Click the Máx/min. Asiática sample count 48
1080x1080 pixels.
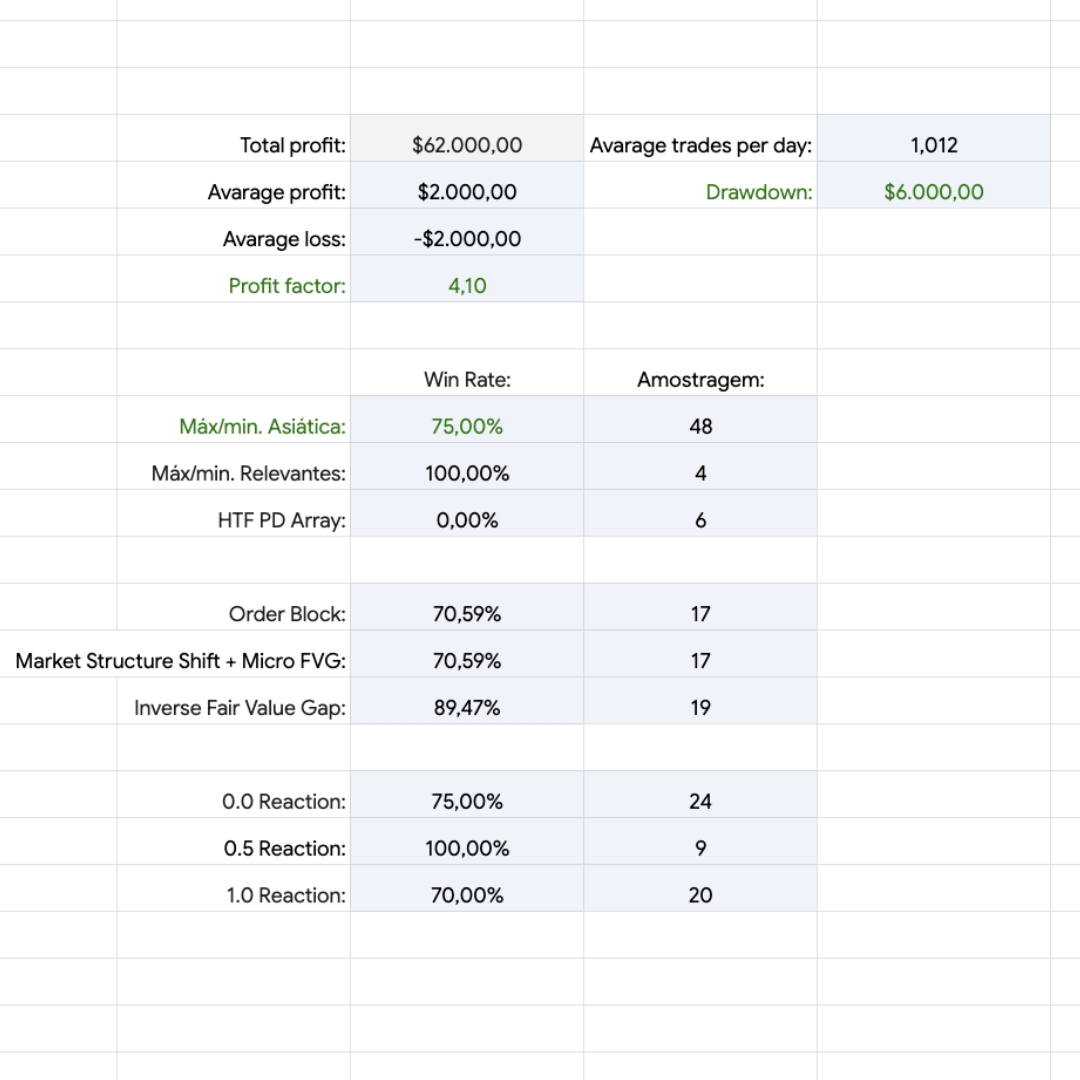point(700,427)
